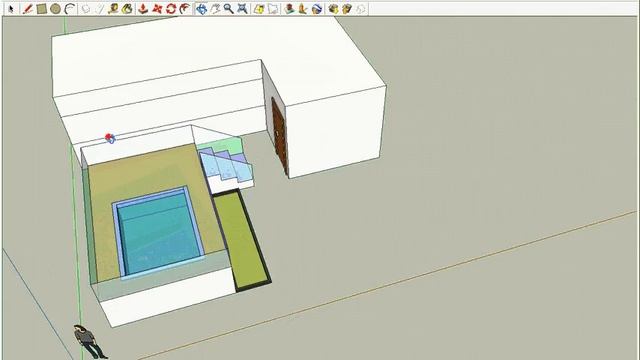
Task: Select the Move tool
Action: (157, 9)
